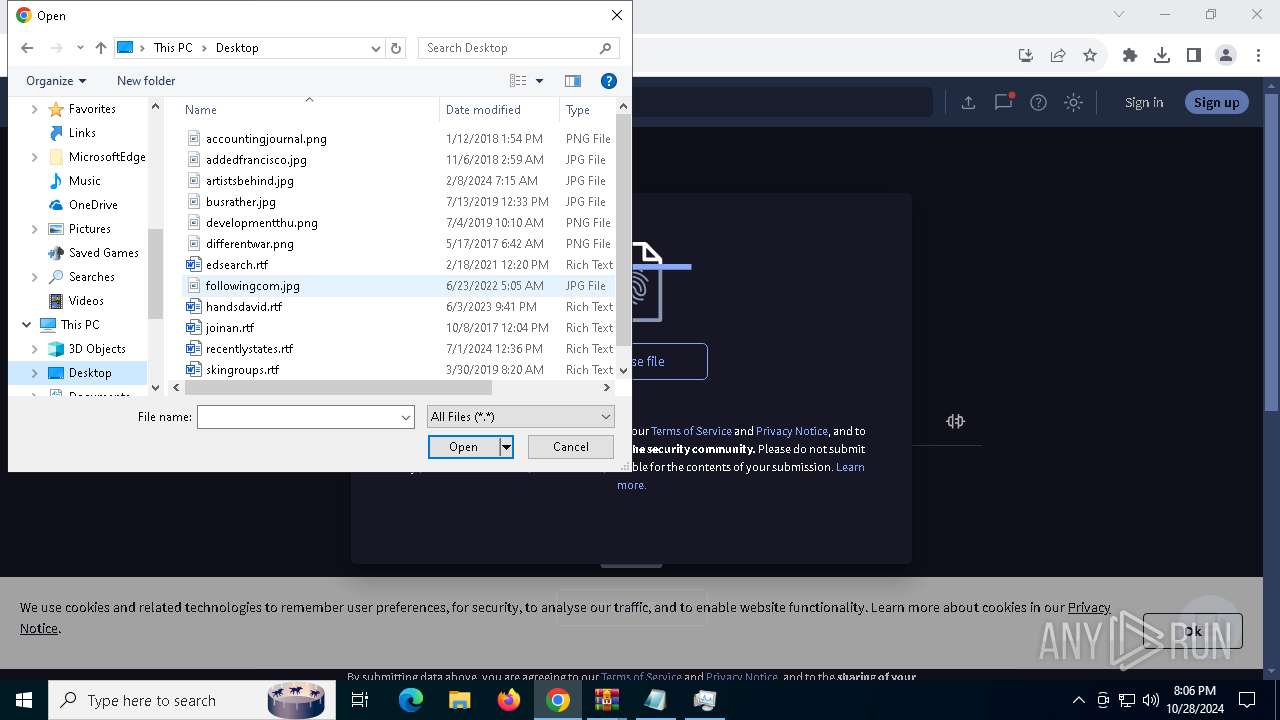The image size is (1280, 720).
Task: Click Chrome bookmark star icon
Action: (1090, 55)
